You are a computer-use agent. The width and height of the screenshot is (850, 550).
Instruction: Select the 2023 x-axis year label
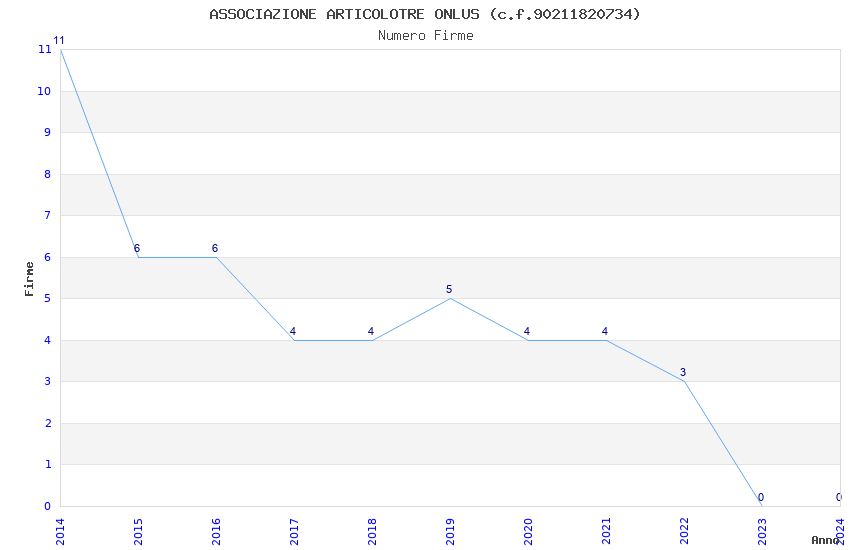(762, 532)
